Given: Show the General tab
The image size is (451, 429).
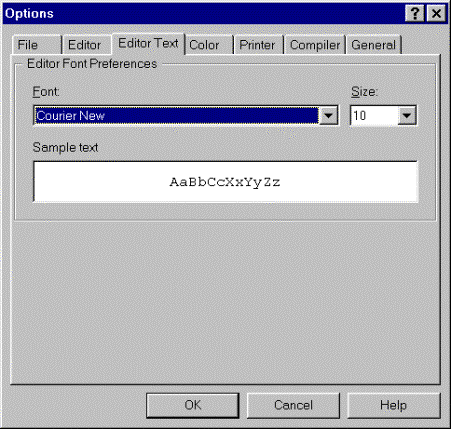Looking at the screenshot, I should coord(374,45).
